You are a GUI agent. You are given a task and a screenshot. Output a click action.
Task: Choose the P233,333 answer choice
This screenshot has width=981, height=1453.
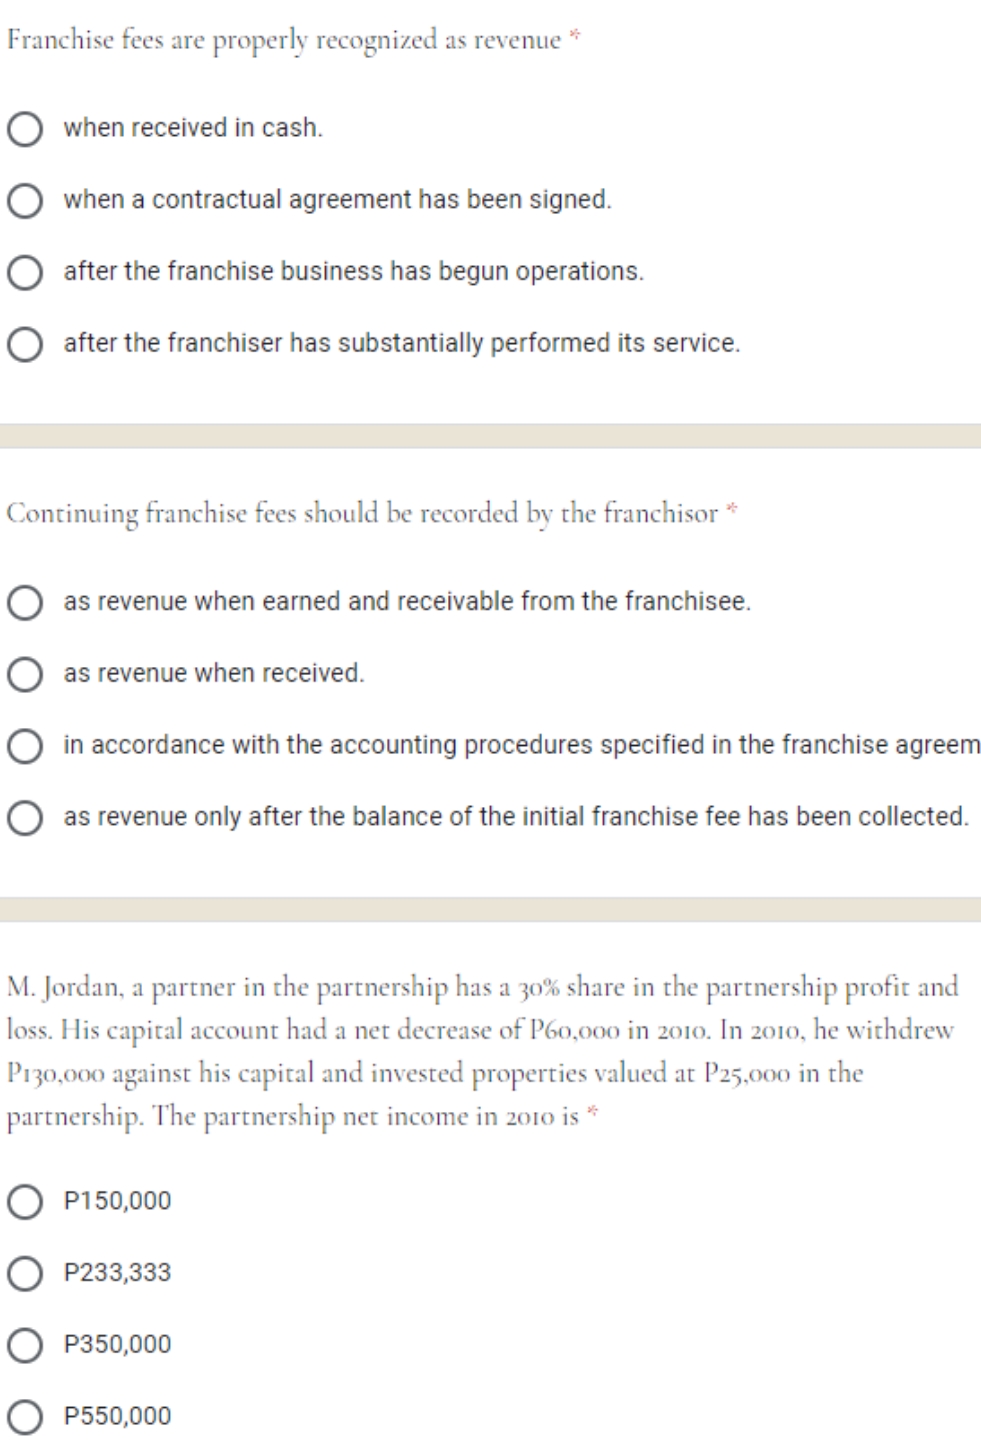pyautogui.click(x=24, y=1273)
